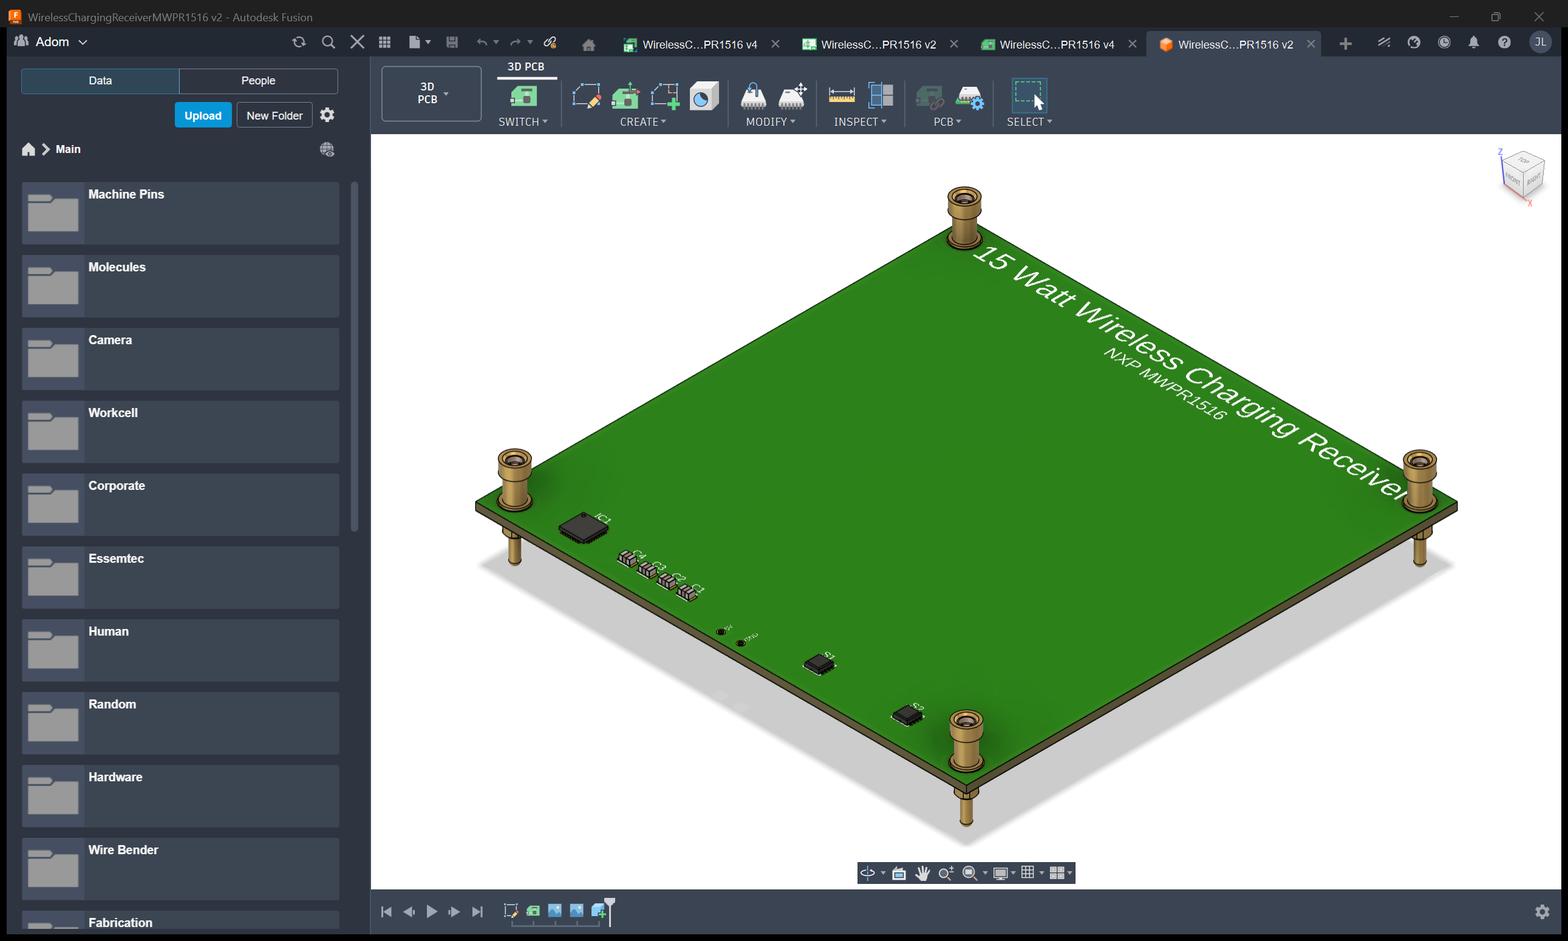Click the Switch to PCB editor icon

point(523,96)
